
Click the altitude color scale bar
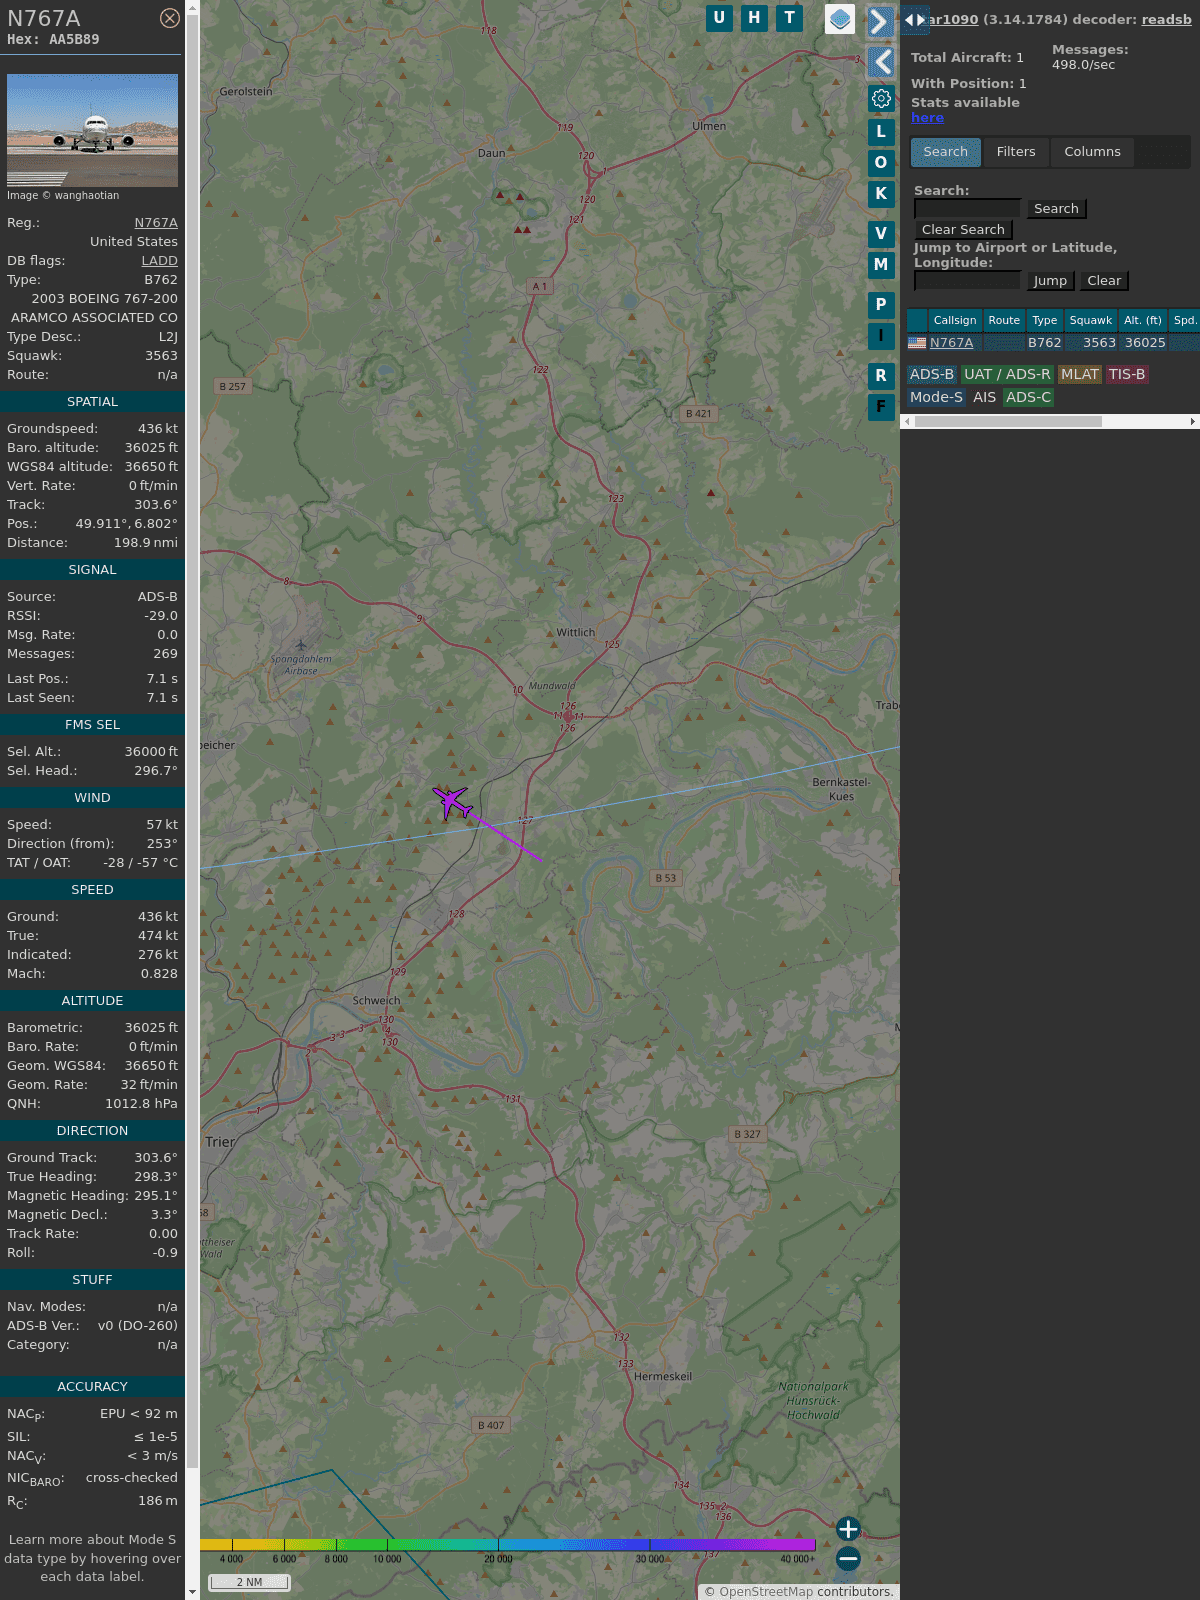[x=508, y=1545]
